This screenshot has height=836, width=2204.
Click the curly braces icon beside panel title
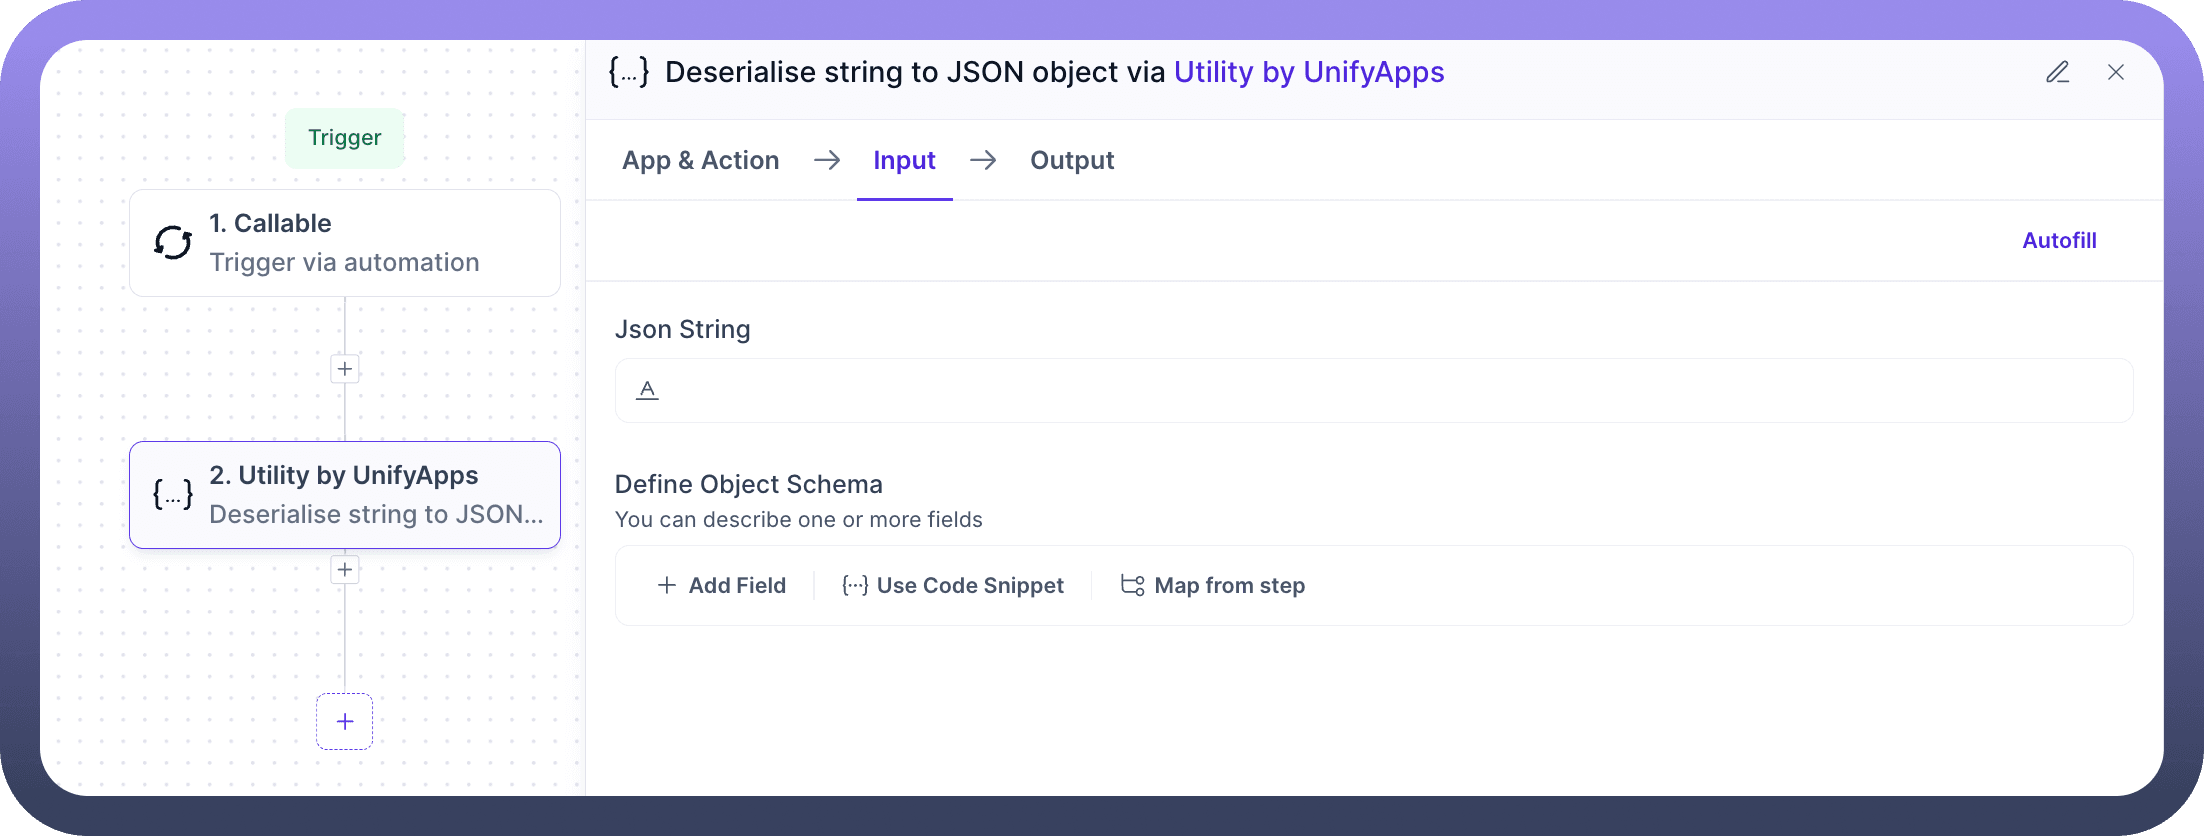click(629, 72)
